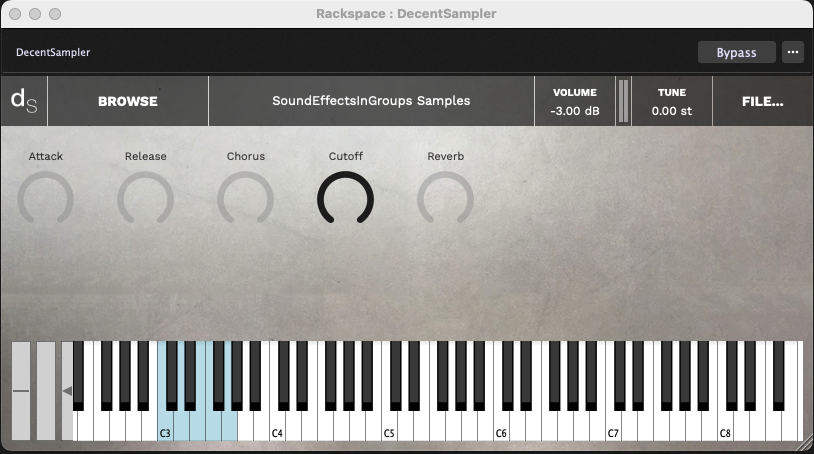Click the Cutoff knob
The height and width of the screenshot is (454, 814).
(x=345, y=199)
